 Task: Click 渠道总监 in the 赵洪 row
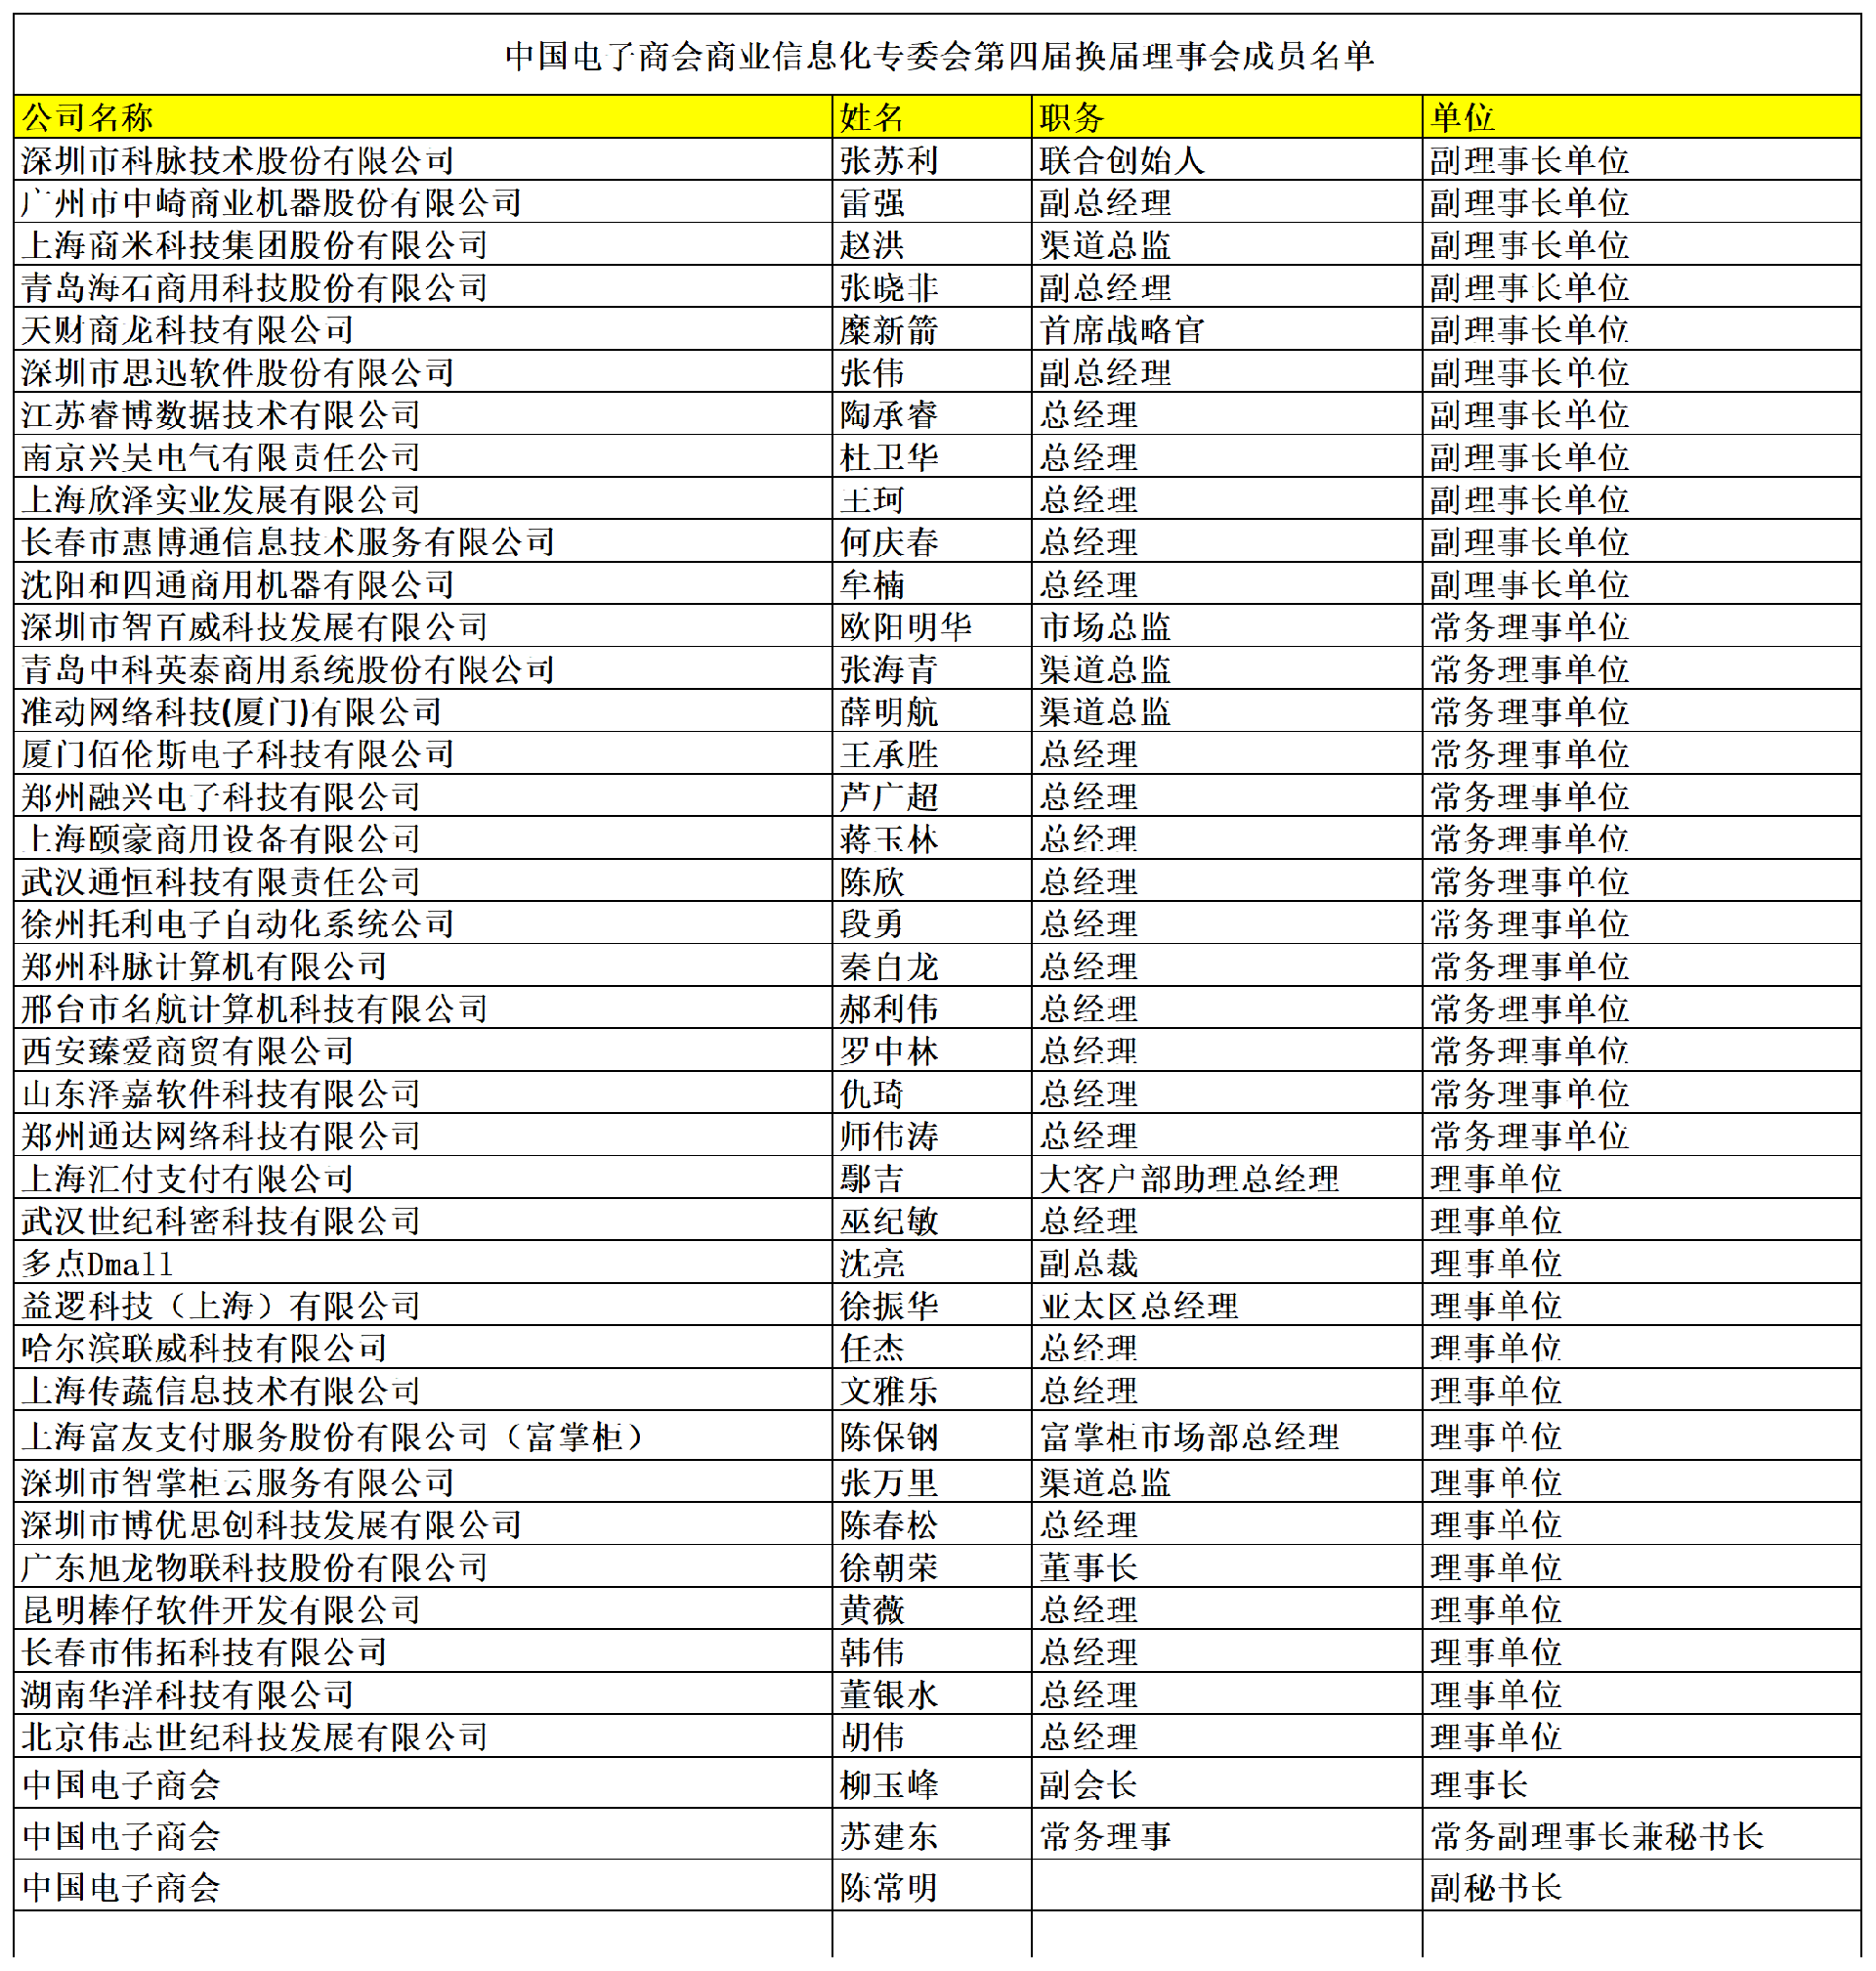coord(1227,245)
